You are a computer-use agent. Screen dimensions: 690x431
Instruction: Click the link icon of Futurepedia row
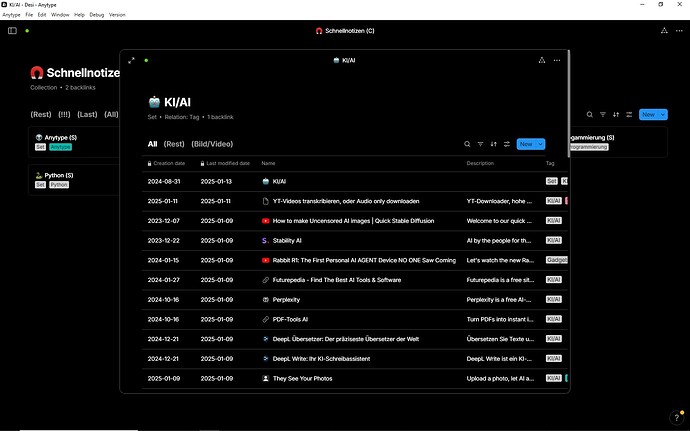pos(265,280)
